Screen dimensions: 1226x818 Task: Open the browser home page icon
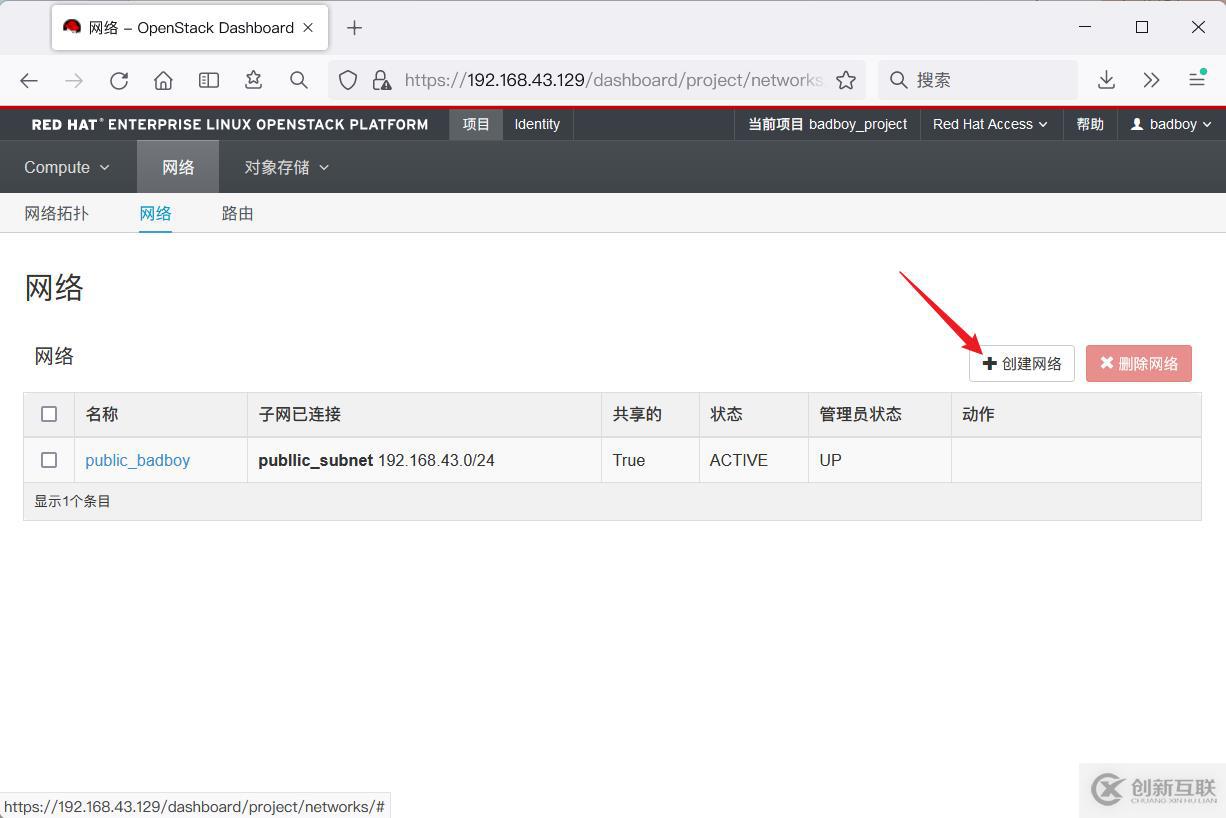coord(164,80)
